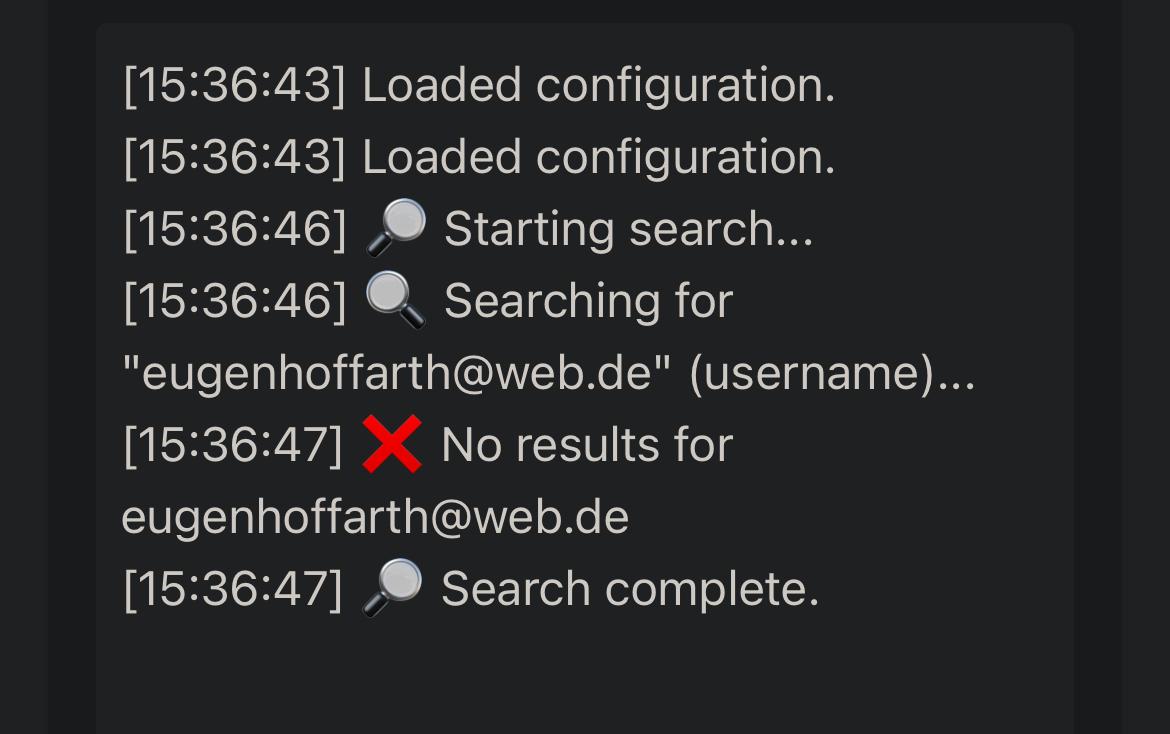This screenshot has width=1170, height=734.
Task: Click the "Search complete." log message
Action: pyautogui.click(x=630, y=589)
